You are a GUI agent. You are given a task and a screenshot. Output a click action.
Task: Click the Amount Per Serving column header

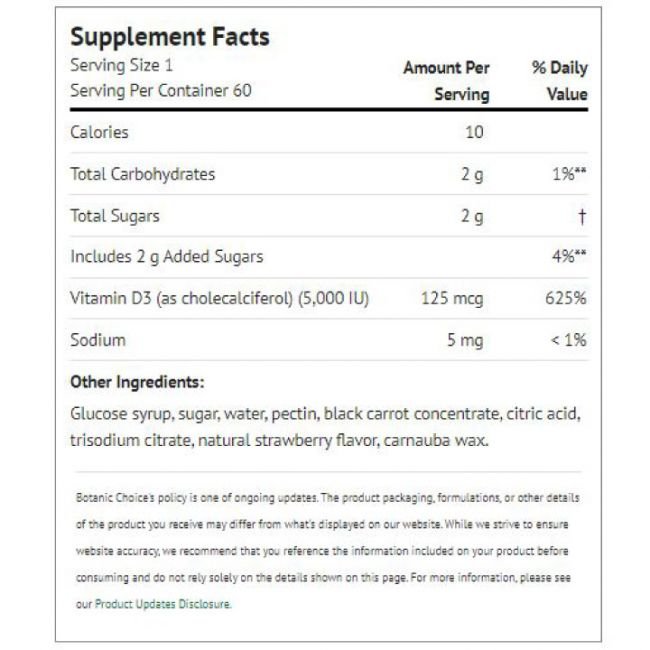(447, 81)
